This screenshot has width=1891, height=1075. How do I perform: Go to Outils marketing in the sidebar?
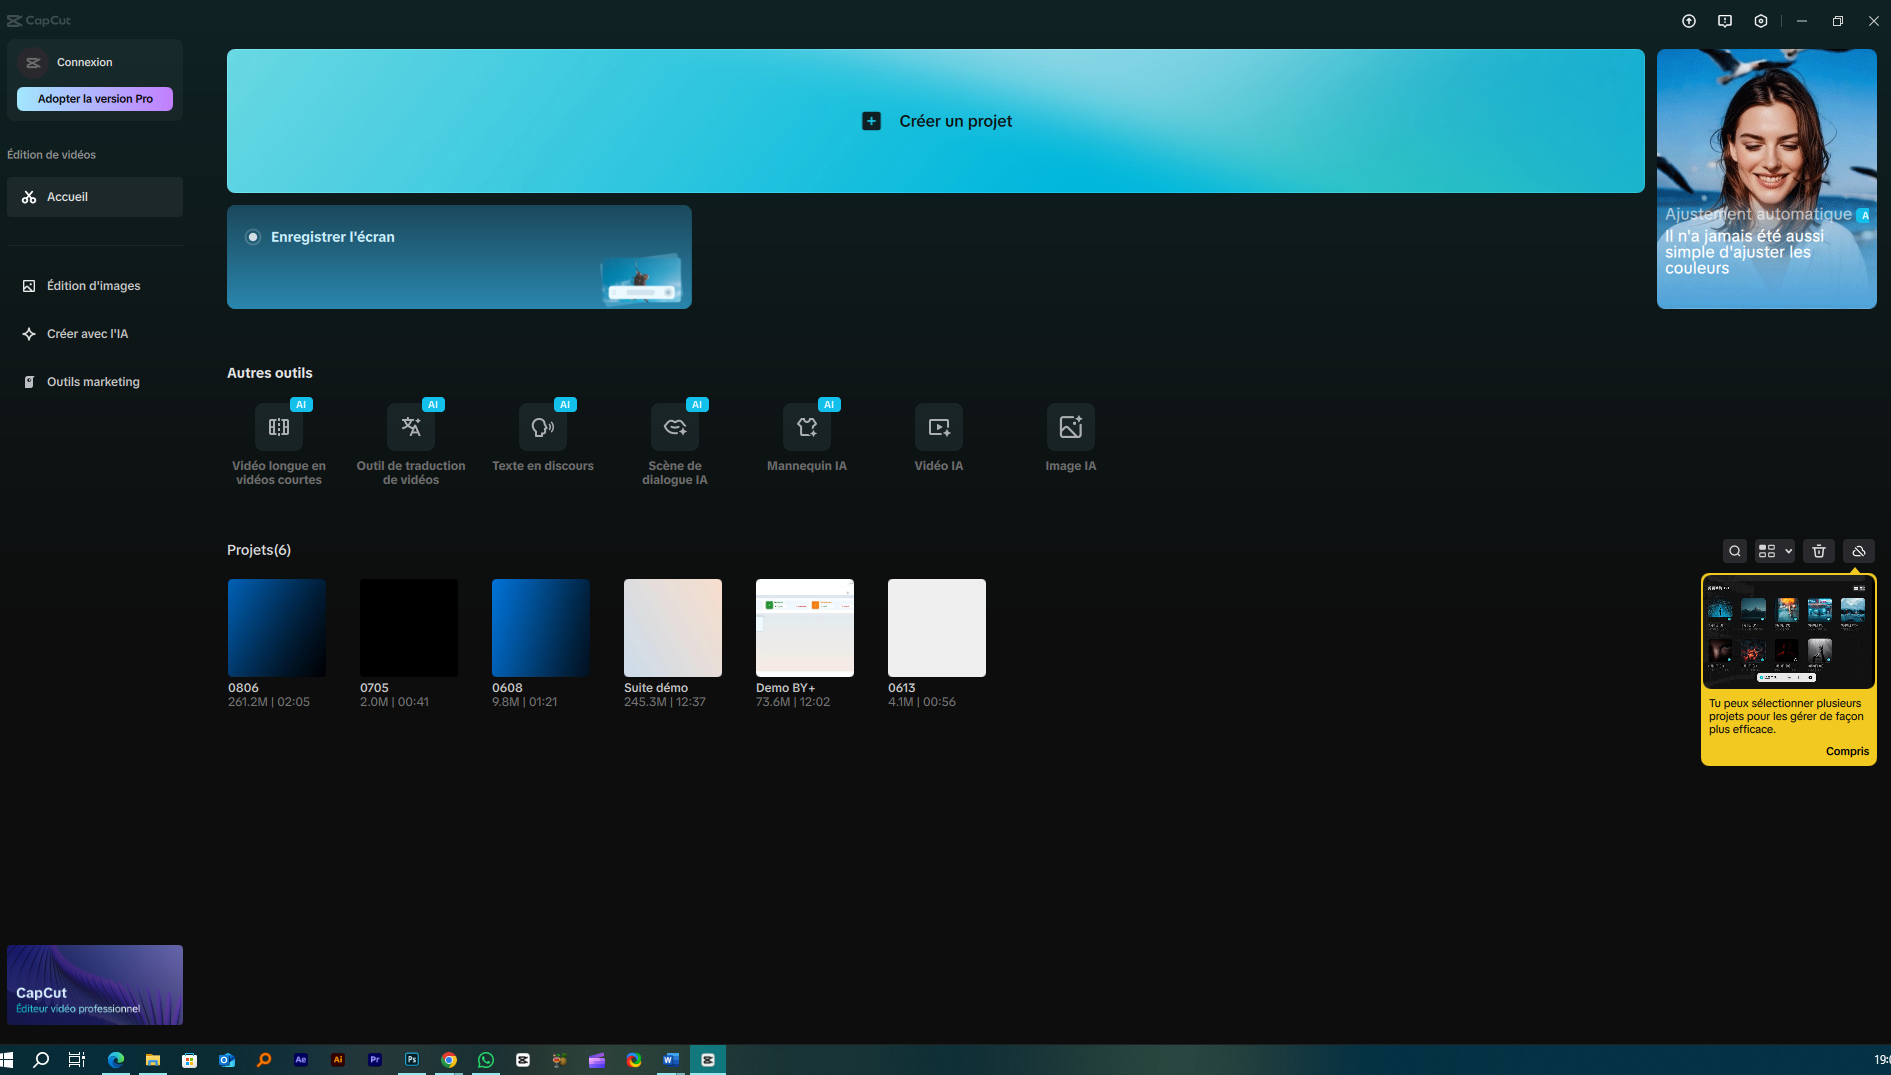pyautogui.click(x=95, y=382)
